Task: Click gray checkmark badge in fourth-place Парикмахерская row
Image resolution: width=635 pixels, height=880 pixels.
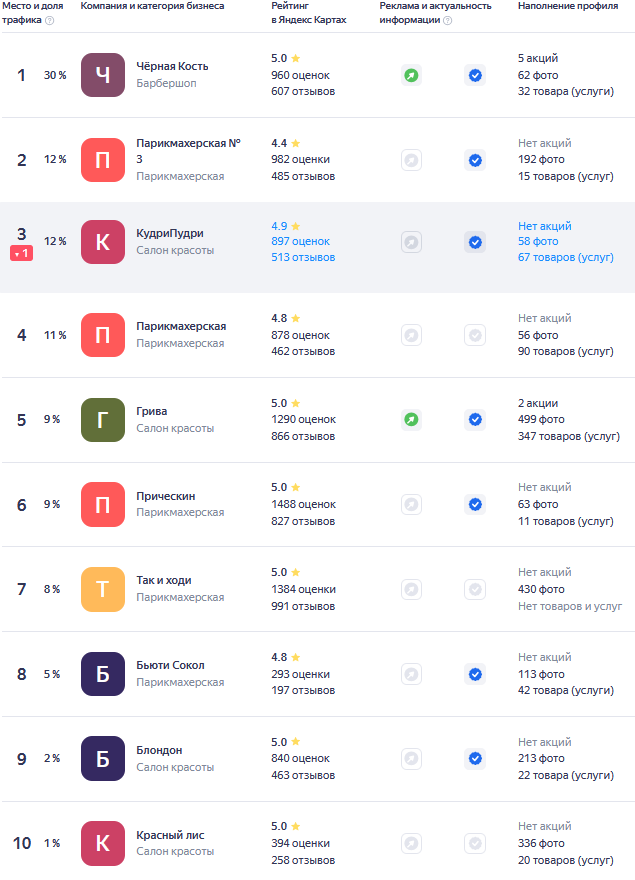Action: (x=475, y=335)
